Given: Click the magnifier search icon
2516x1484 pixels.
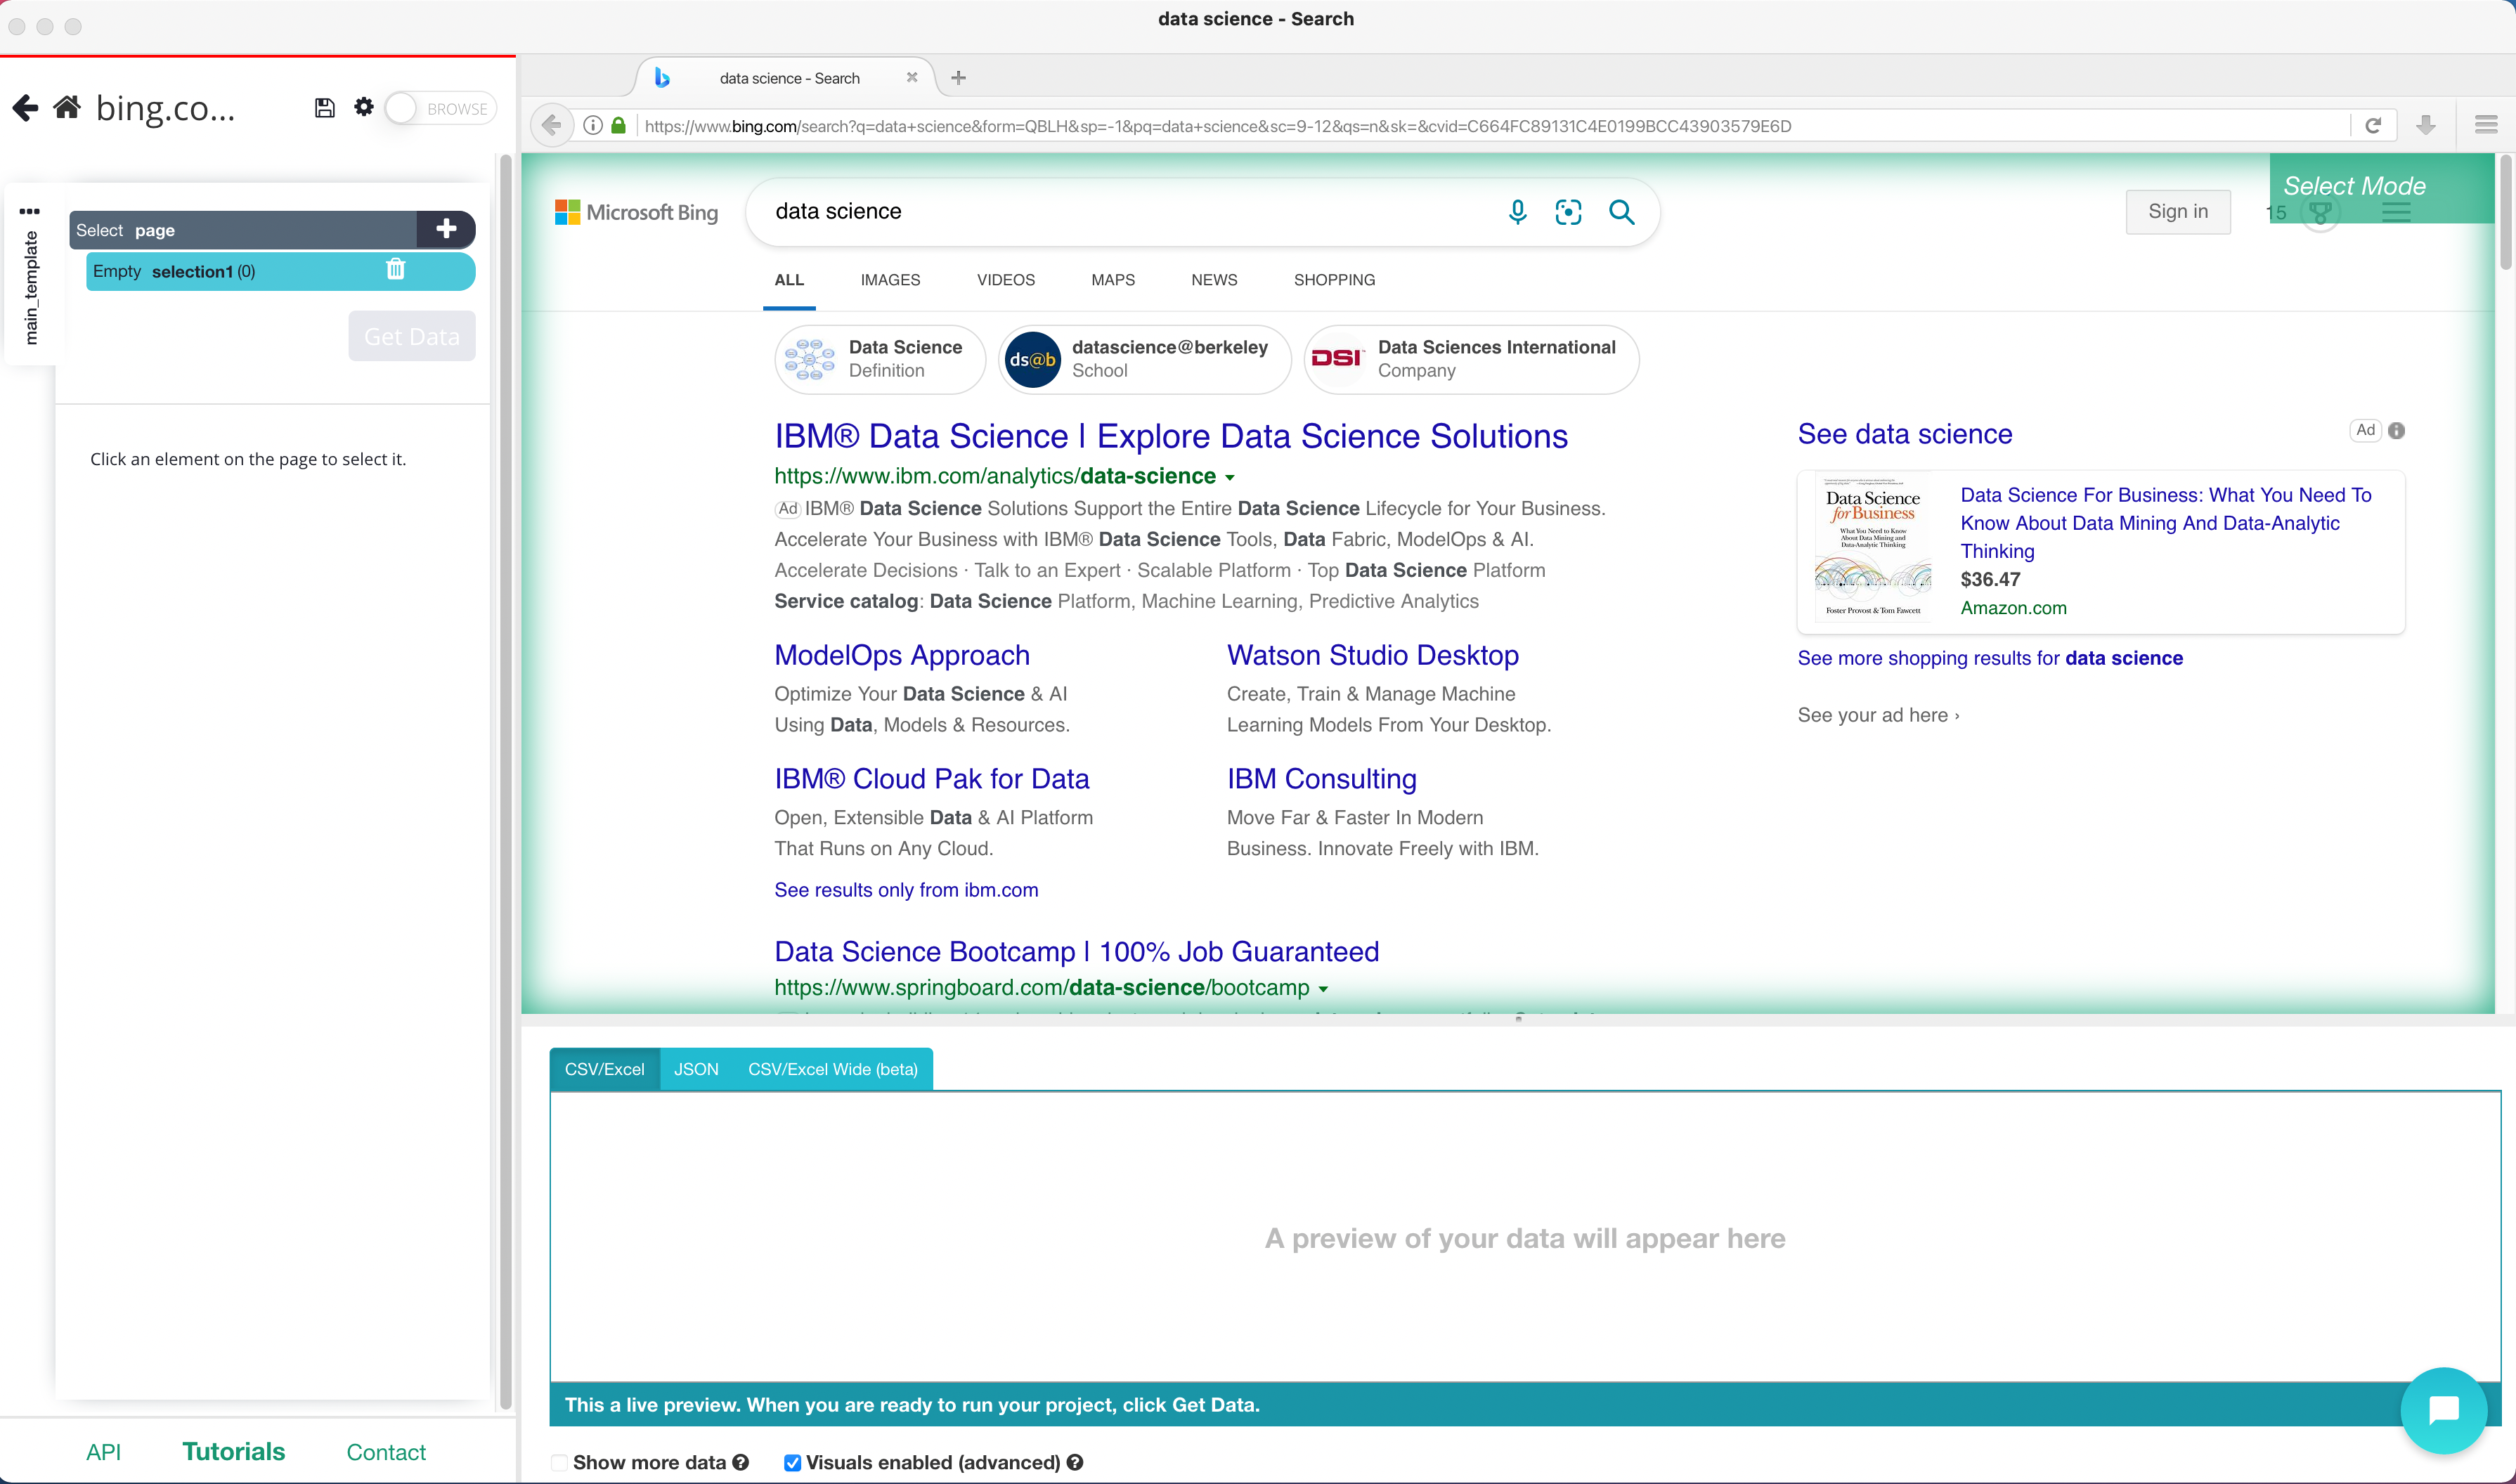Looking at the screenshot, I should pos(1621,212).
